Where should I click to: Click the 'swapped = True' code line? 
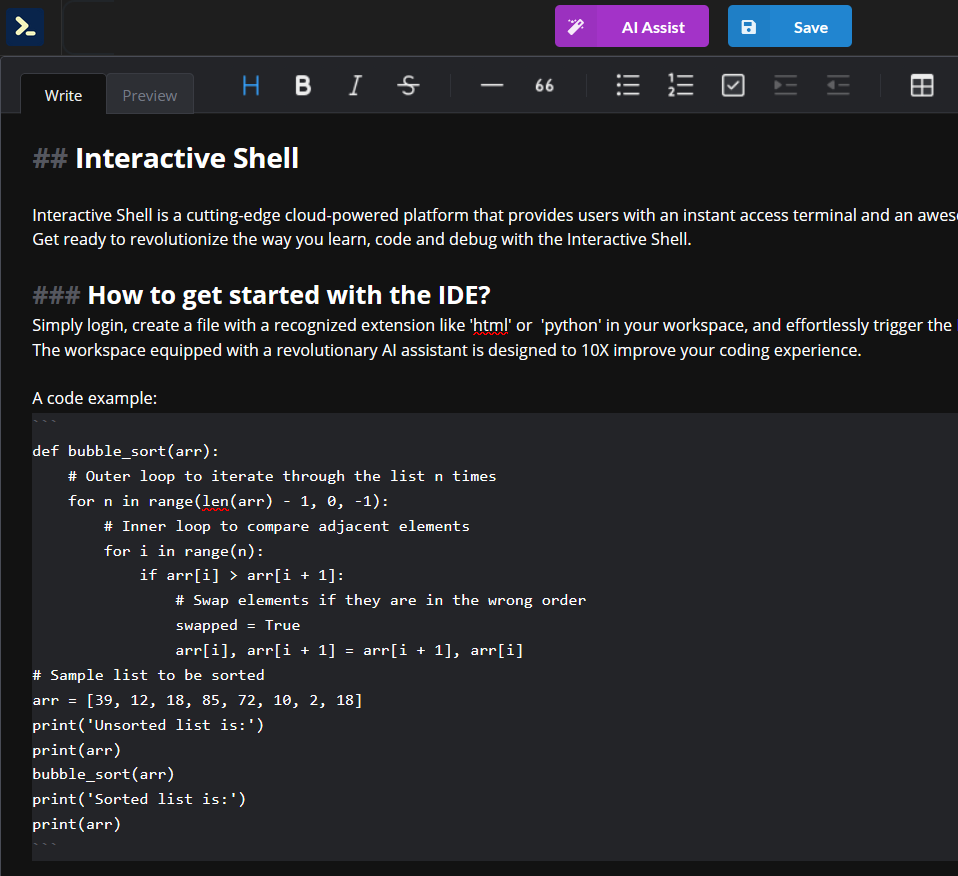238,626
